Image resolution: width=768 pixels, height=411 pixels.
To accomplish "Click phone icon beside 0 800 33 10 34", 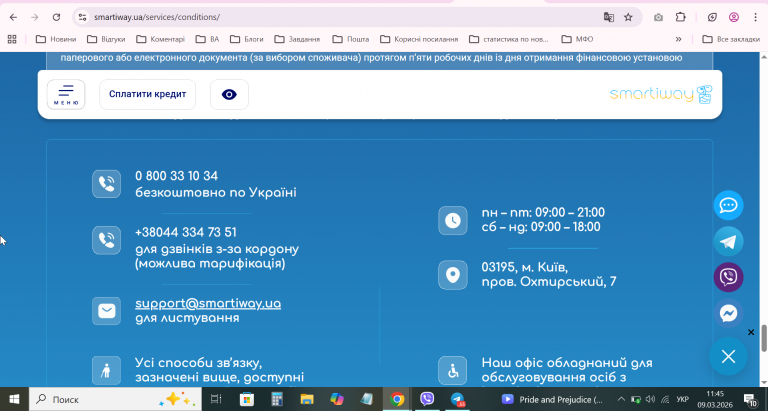I will click(106, 184).
